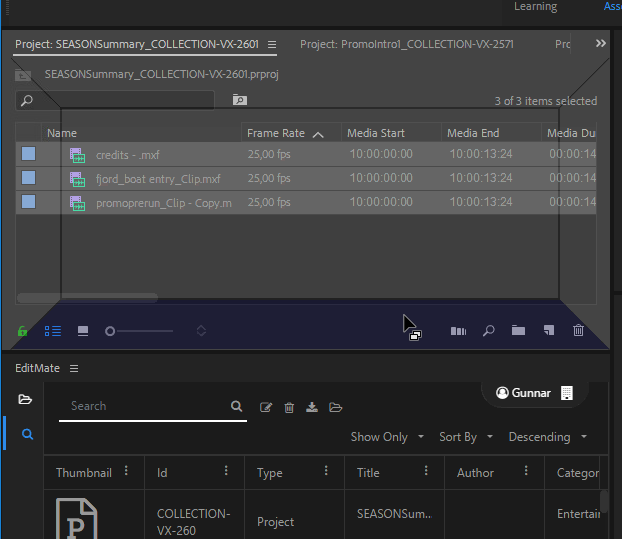
Task: Expand the Descending sort order dropdown
Action: (x=547, y=437)
